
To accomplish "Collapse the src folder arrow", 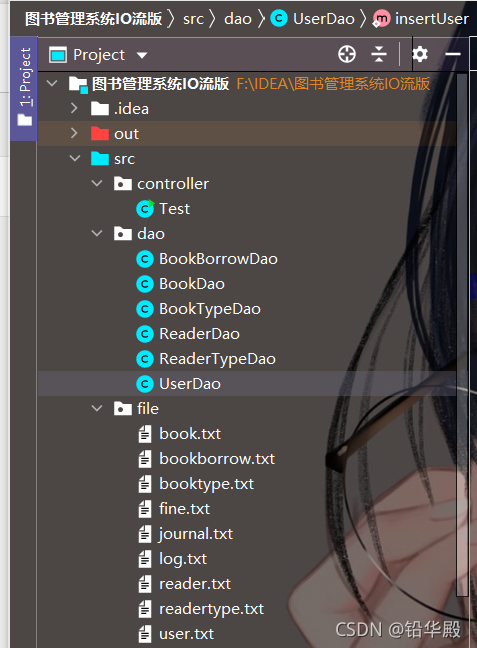I will coord(75,158).
